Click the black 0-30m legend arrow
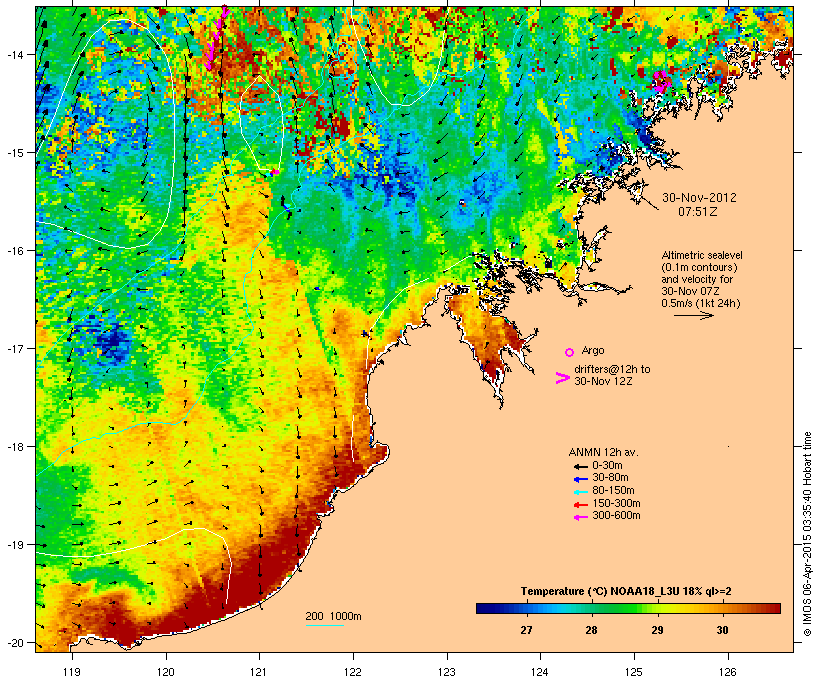This screenshot has height=680, width=820. [580, 466]
